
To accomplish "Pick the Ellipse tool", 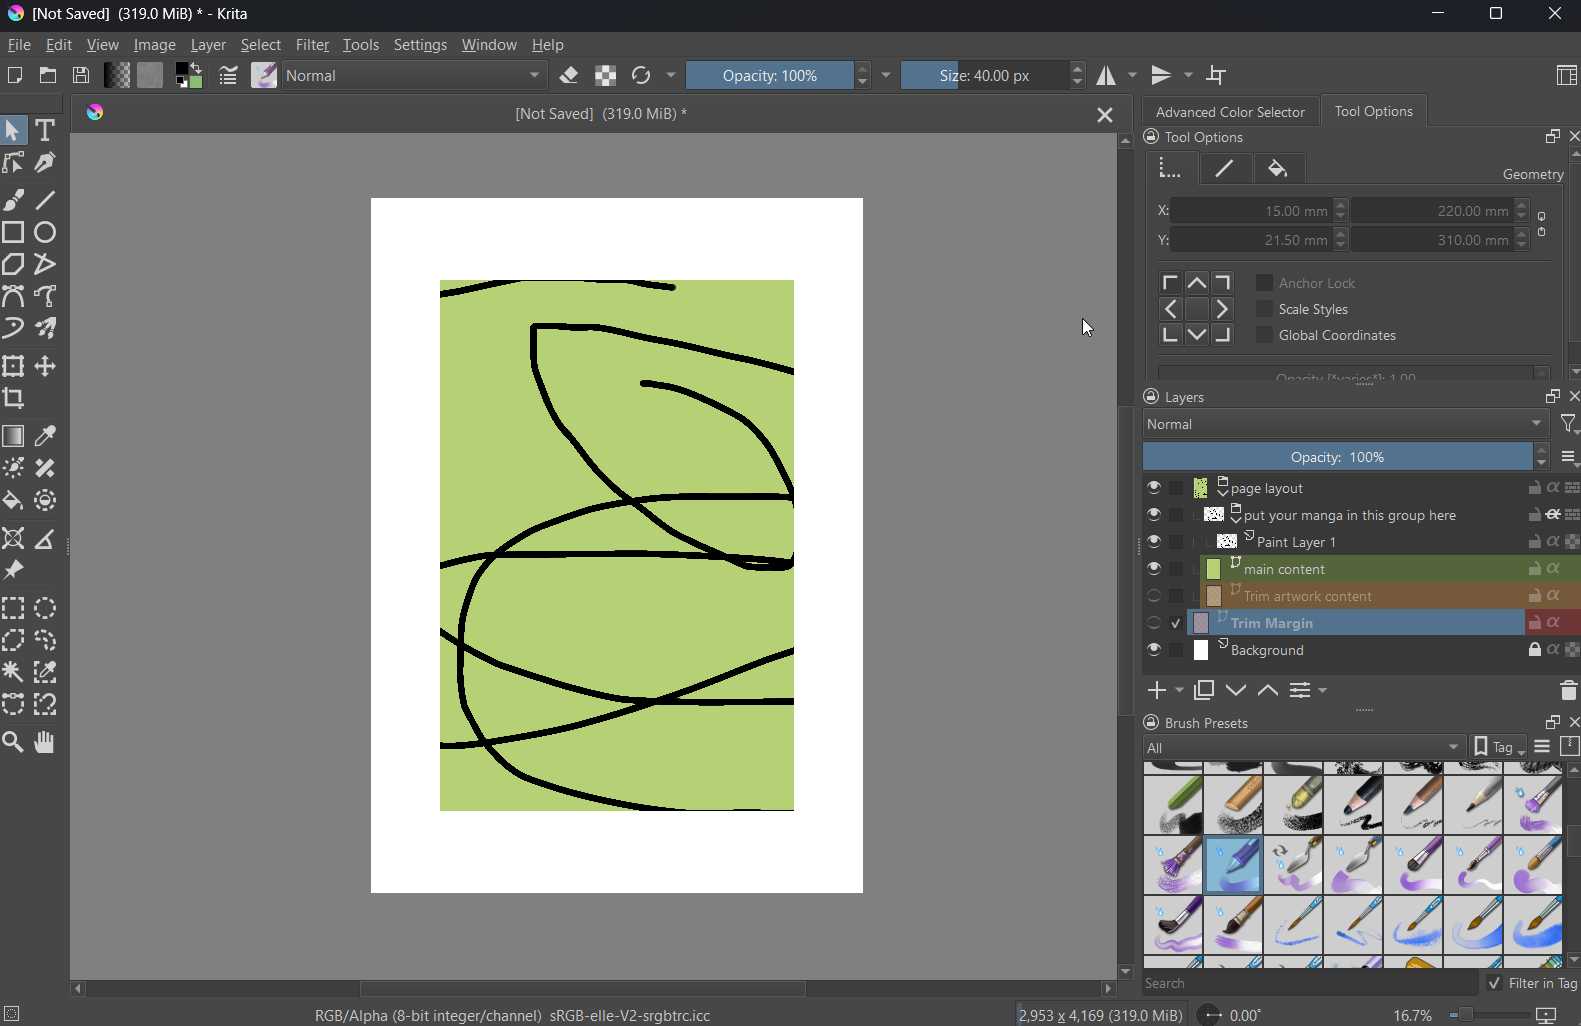I will [45, 233].
